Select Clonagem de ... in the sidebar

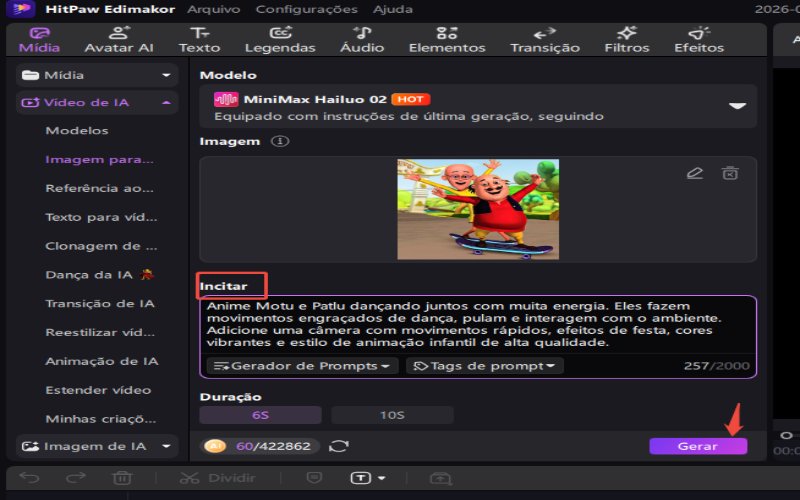101,246
